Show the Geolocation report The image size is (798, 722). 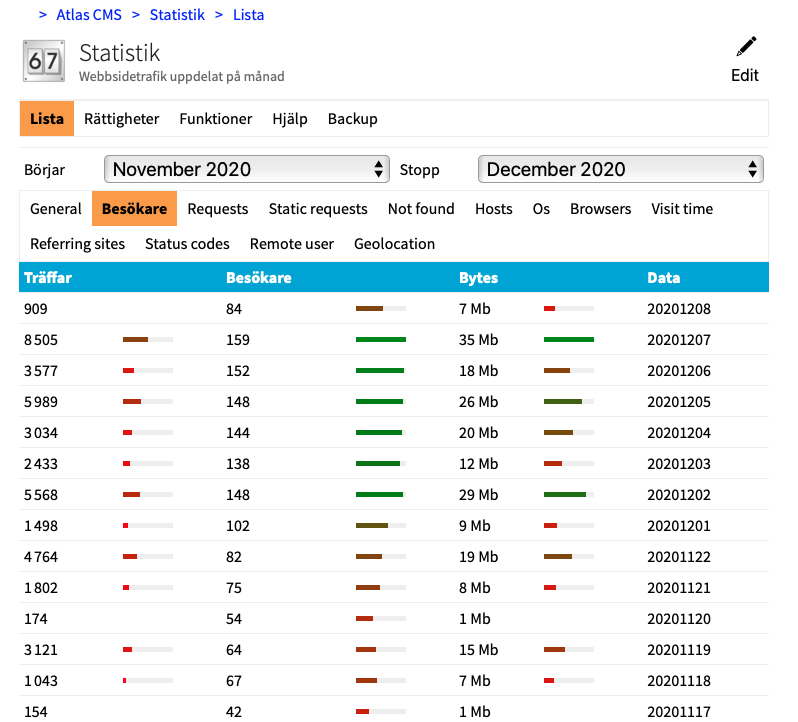394,244
